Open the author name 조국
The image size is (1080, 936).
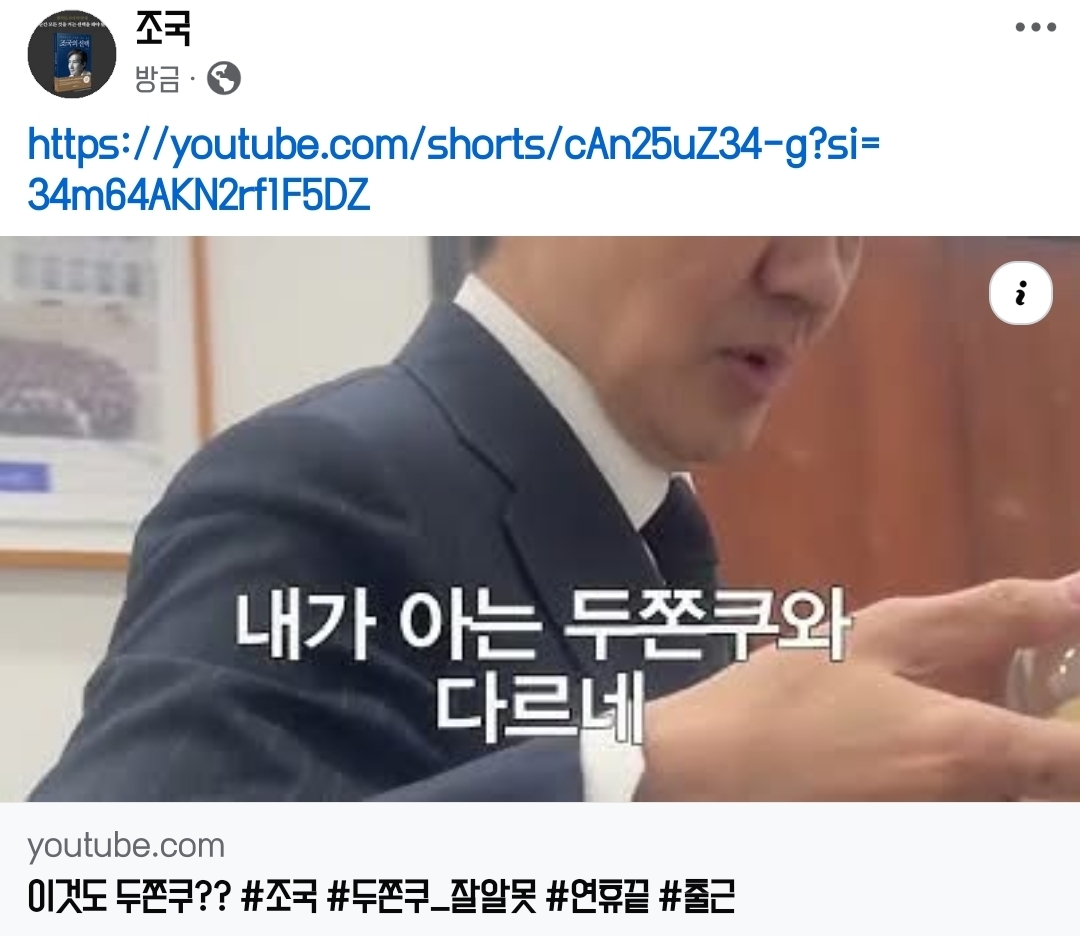[163, 29]
